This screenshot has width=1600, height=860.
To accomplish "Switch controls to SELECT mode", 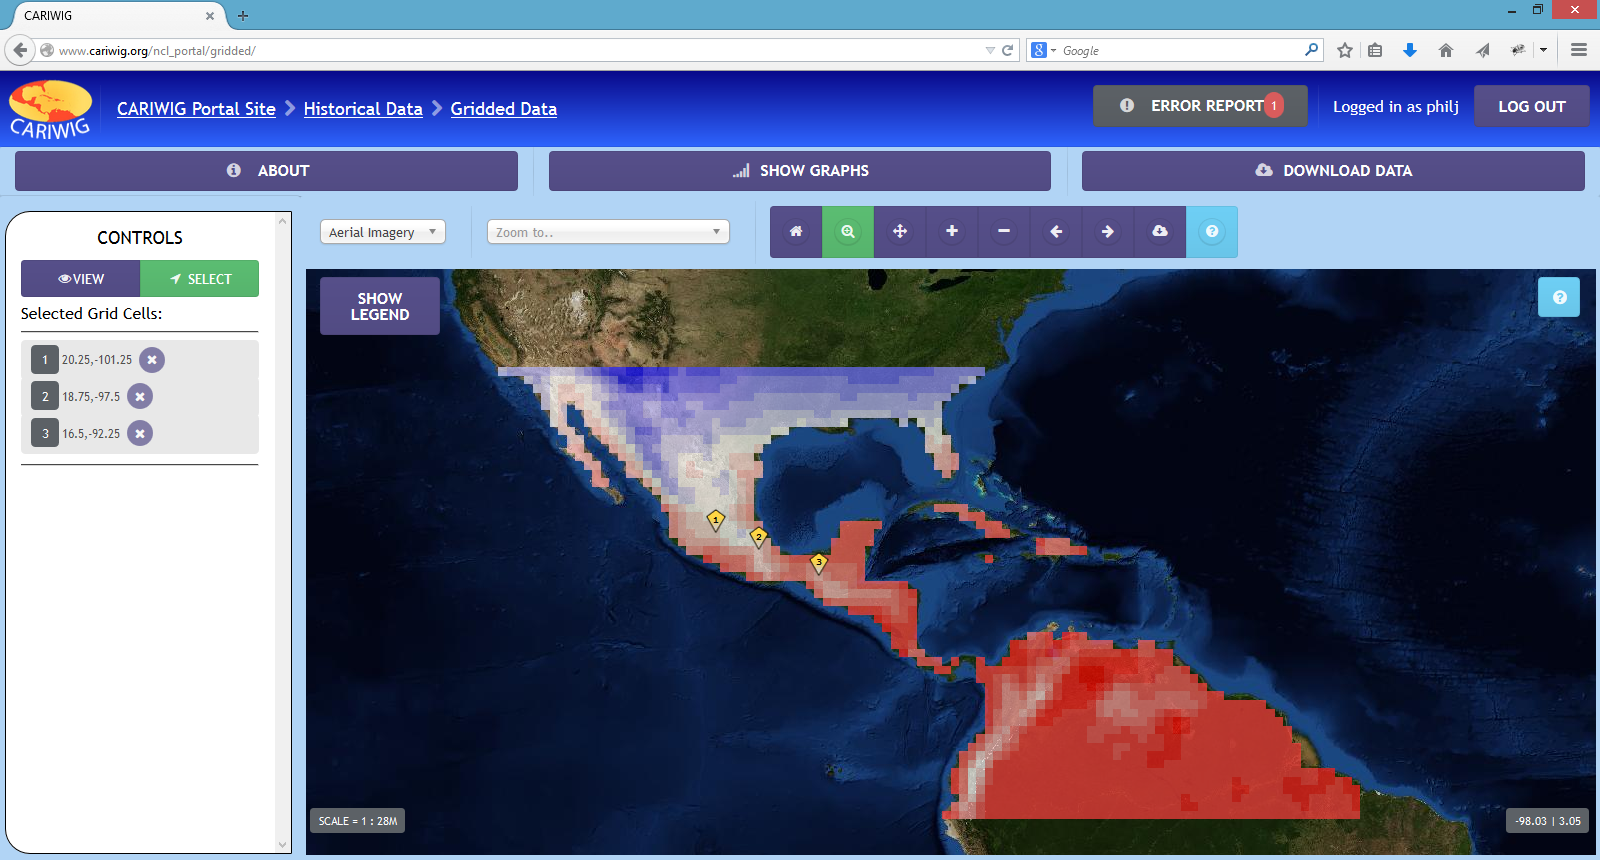I will (x=200, y=279).
